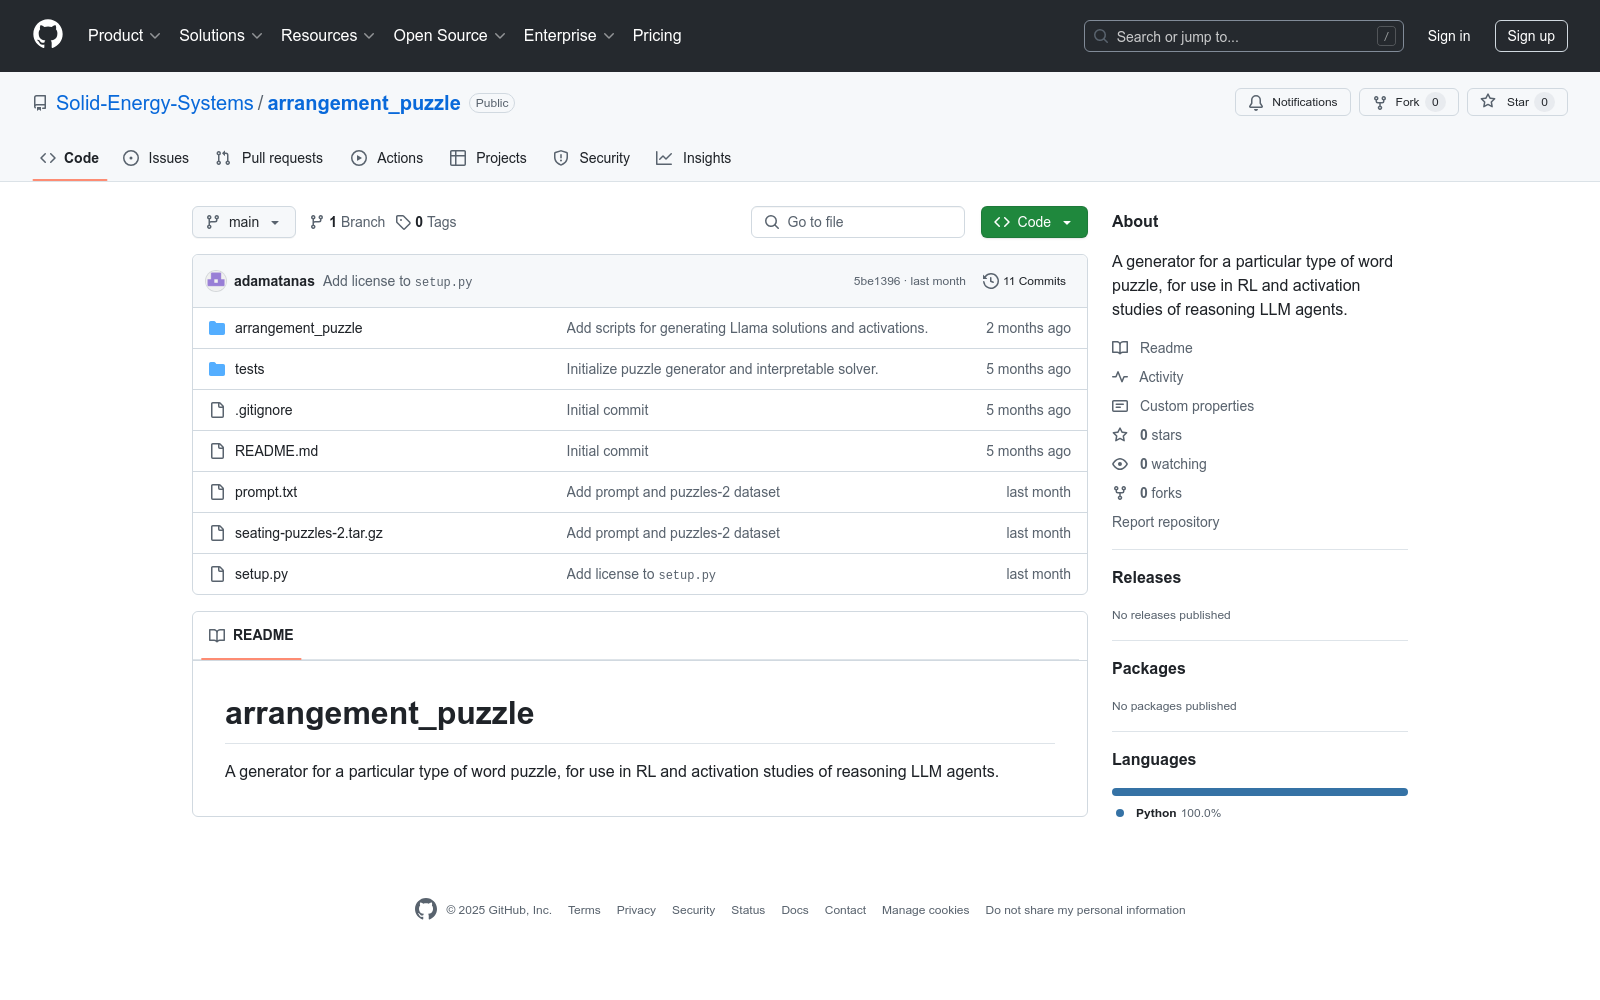Click the pulse icon beside Activity
1600x1000 pixels.
[1120, 377]
